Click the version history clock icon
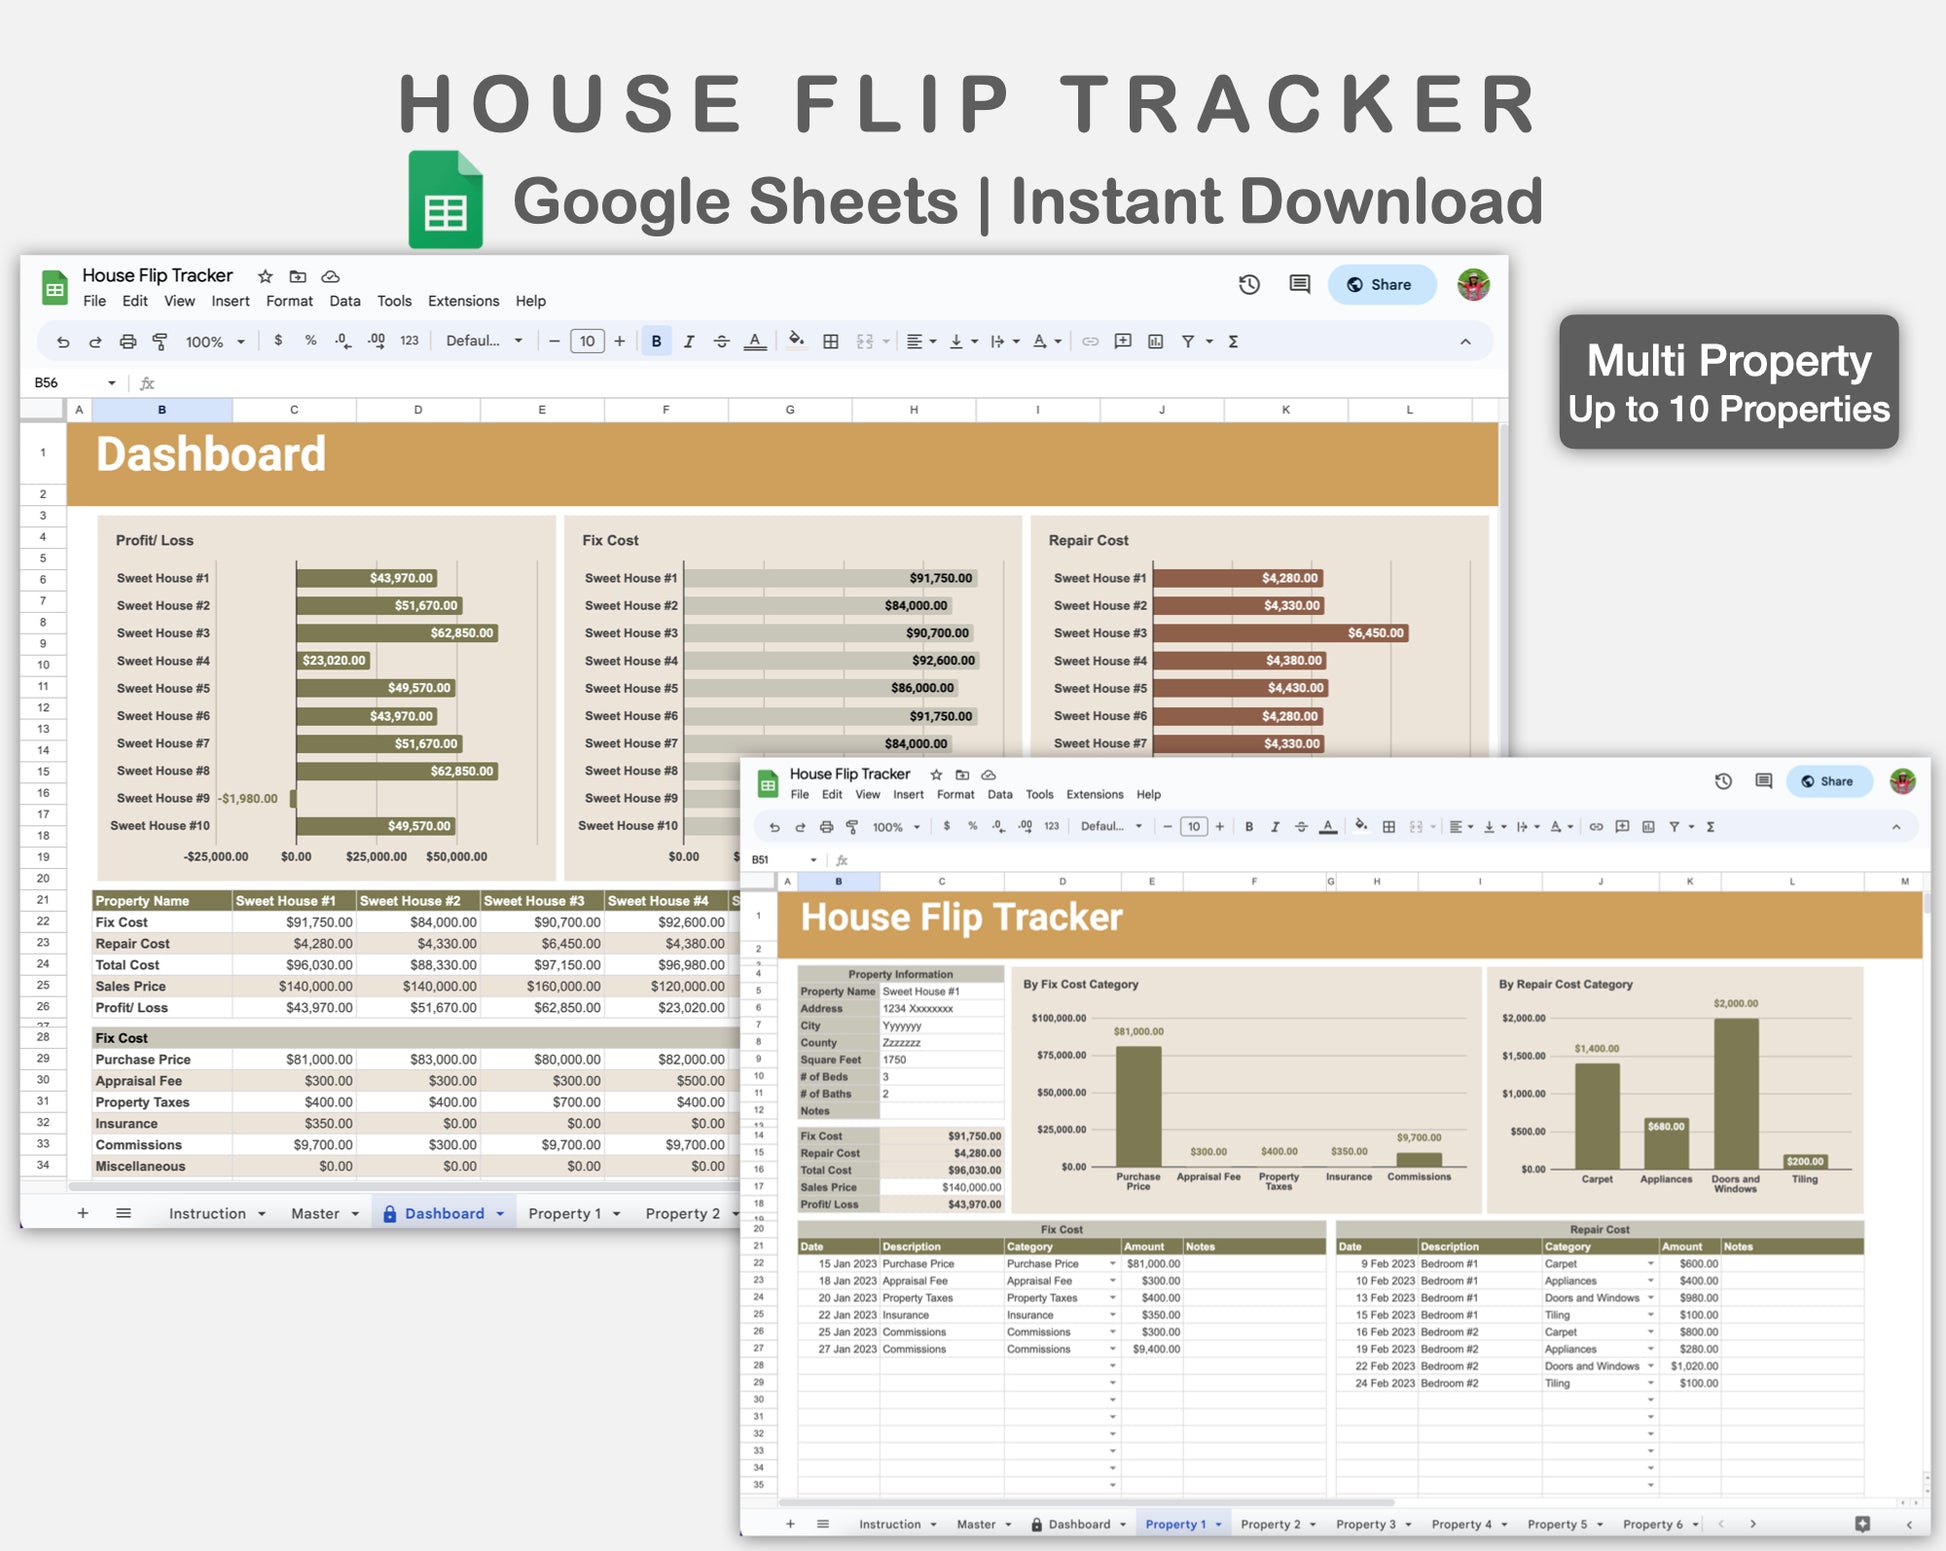Screen dimensions: 1946x1551 coord(1249,285)
